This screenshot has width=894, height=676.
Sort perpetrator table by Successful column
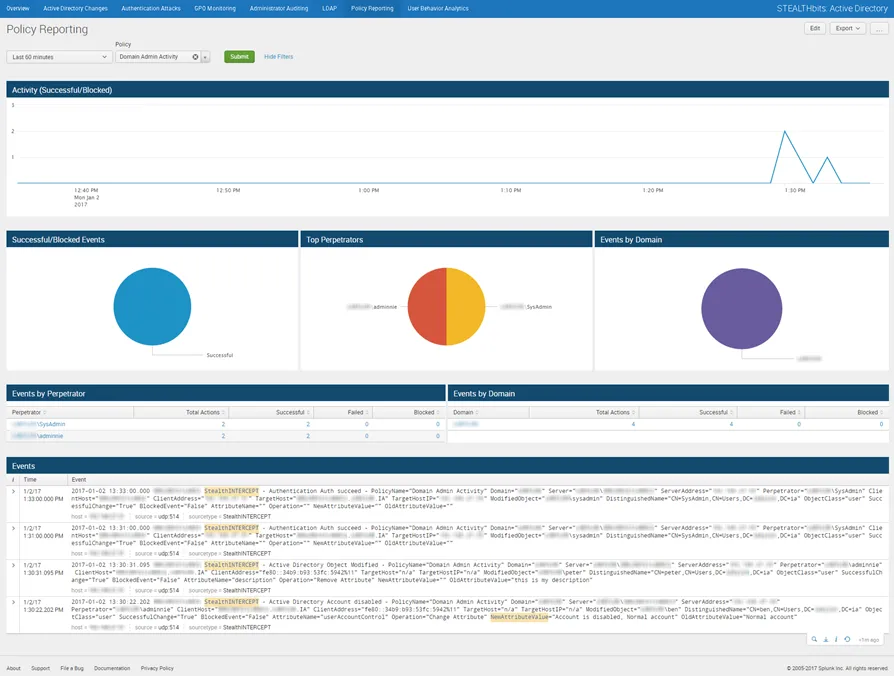292,412
